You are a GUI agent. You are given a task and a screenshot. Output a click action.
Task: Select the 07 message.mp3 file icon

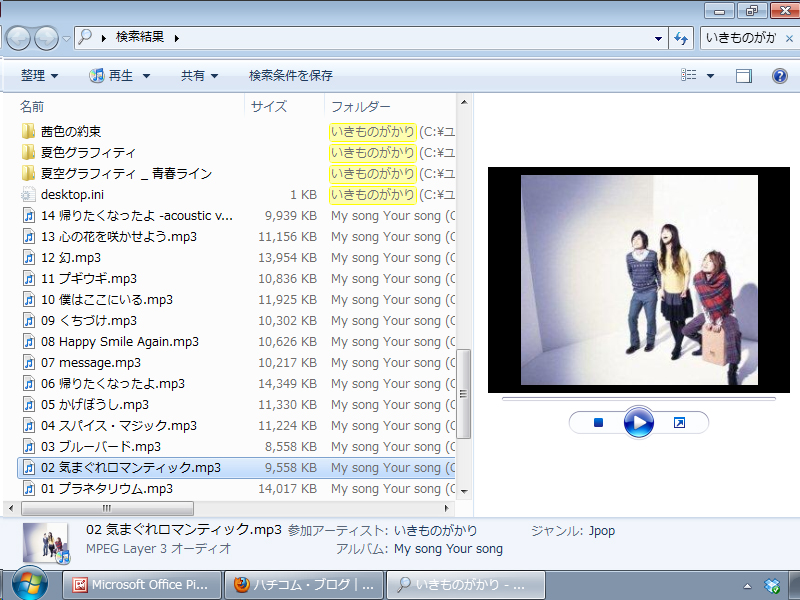29,362
